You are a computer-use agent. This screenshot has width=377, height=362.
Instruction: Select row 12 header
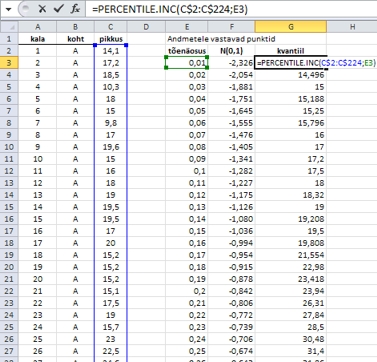click(9, 171)
